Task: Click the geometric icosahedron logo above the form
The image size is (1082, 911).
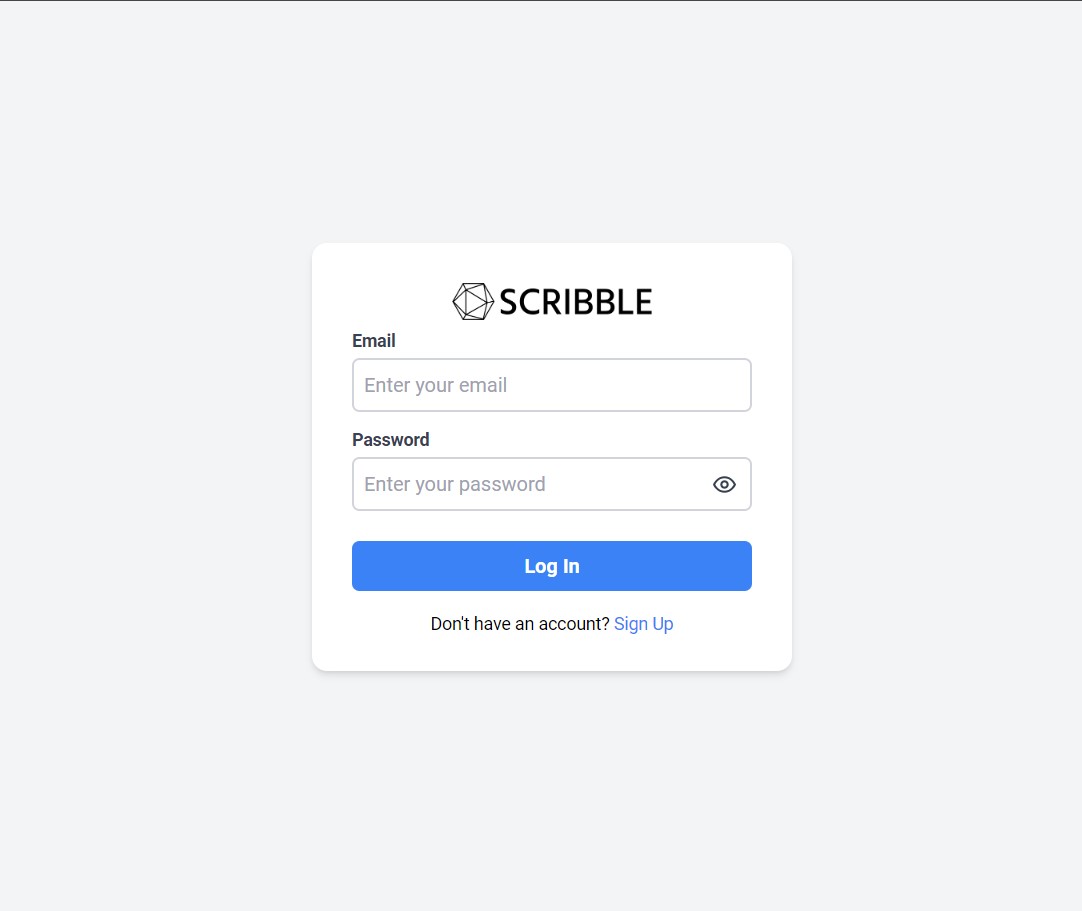Action: pyautogui.click(x=472, y=300)
